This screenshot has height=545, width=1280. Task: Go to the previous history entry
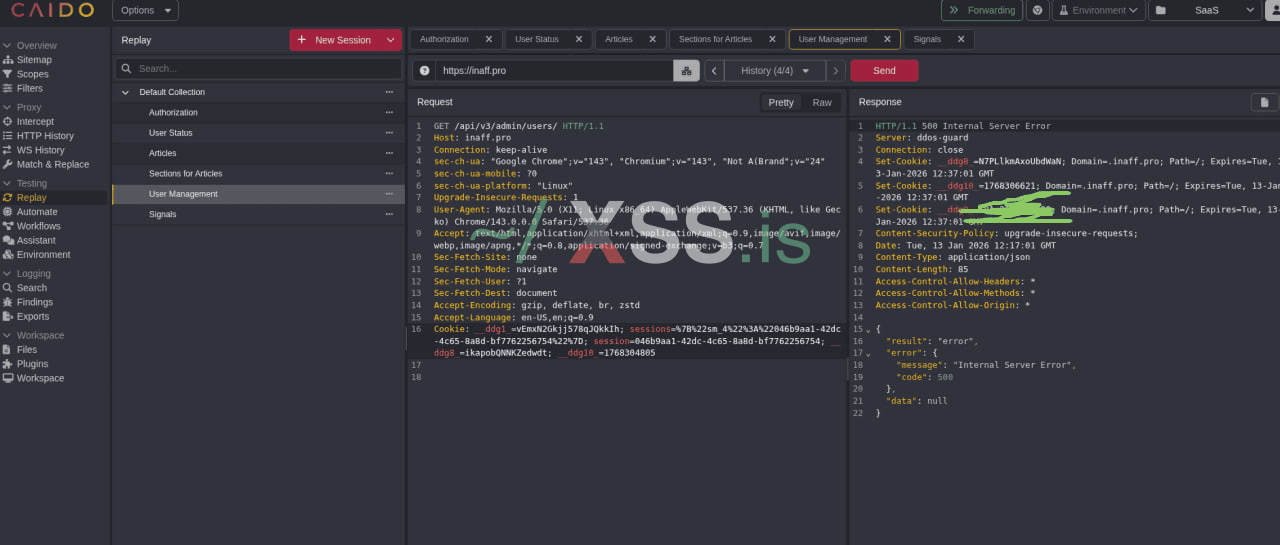[x=714, y=71]
